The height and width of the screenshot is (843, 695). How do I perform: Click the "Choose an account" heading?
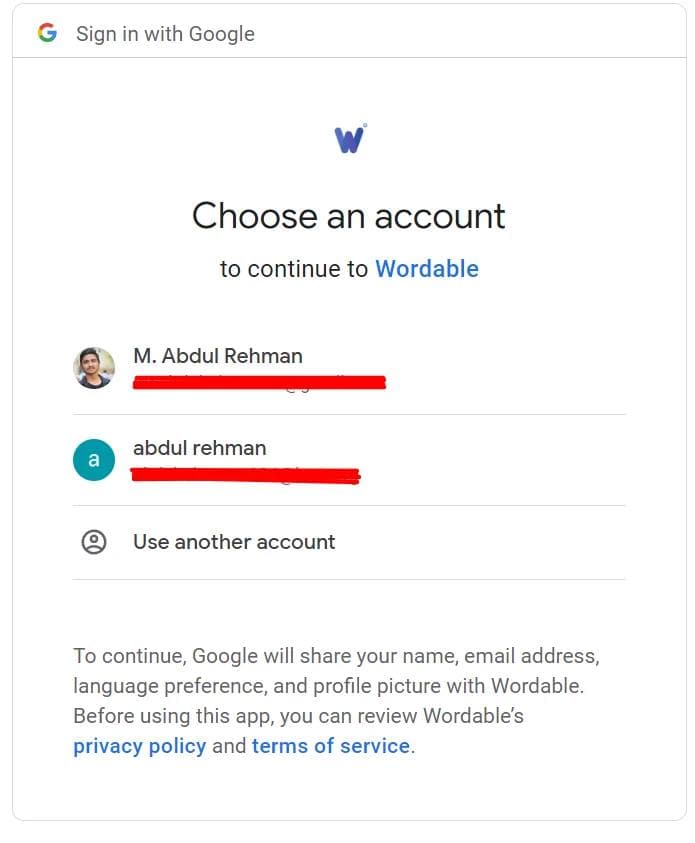pyautogui.click(x=349, y=216)
